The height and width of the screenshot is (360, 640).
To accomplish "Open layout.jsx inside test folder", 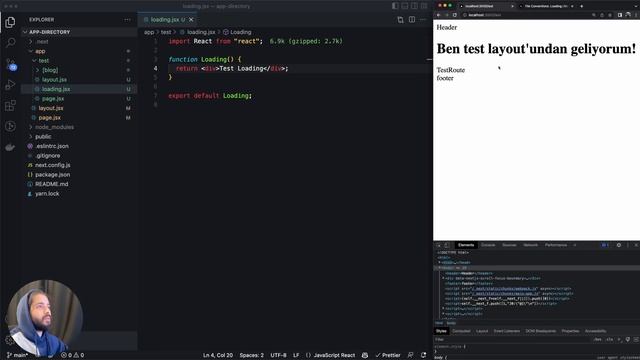I will click(x=79, y=80).
